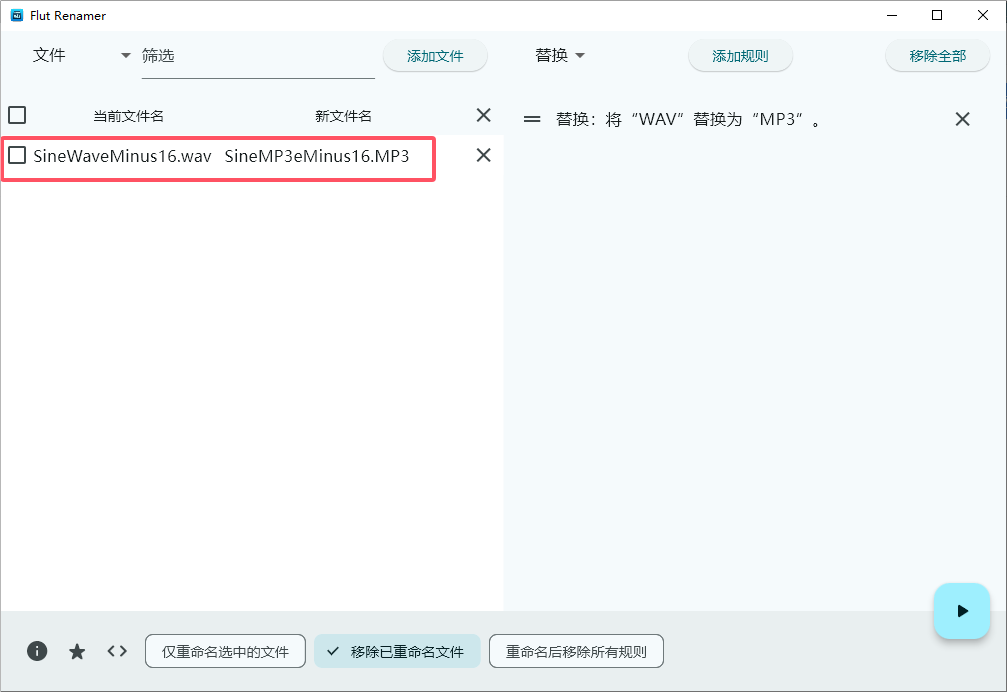The width and height of the screenshot is (1007, 692).
Task: Run renaming with the play button
Action: pos(960,611)
